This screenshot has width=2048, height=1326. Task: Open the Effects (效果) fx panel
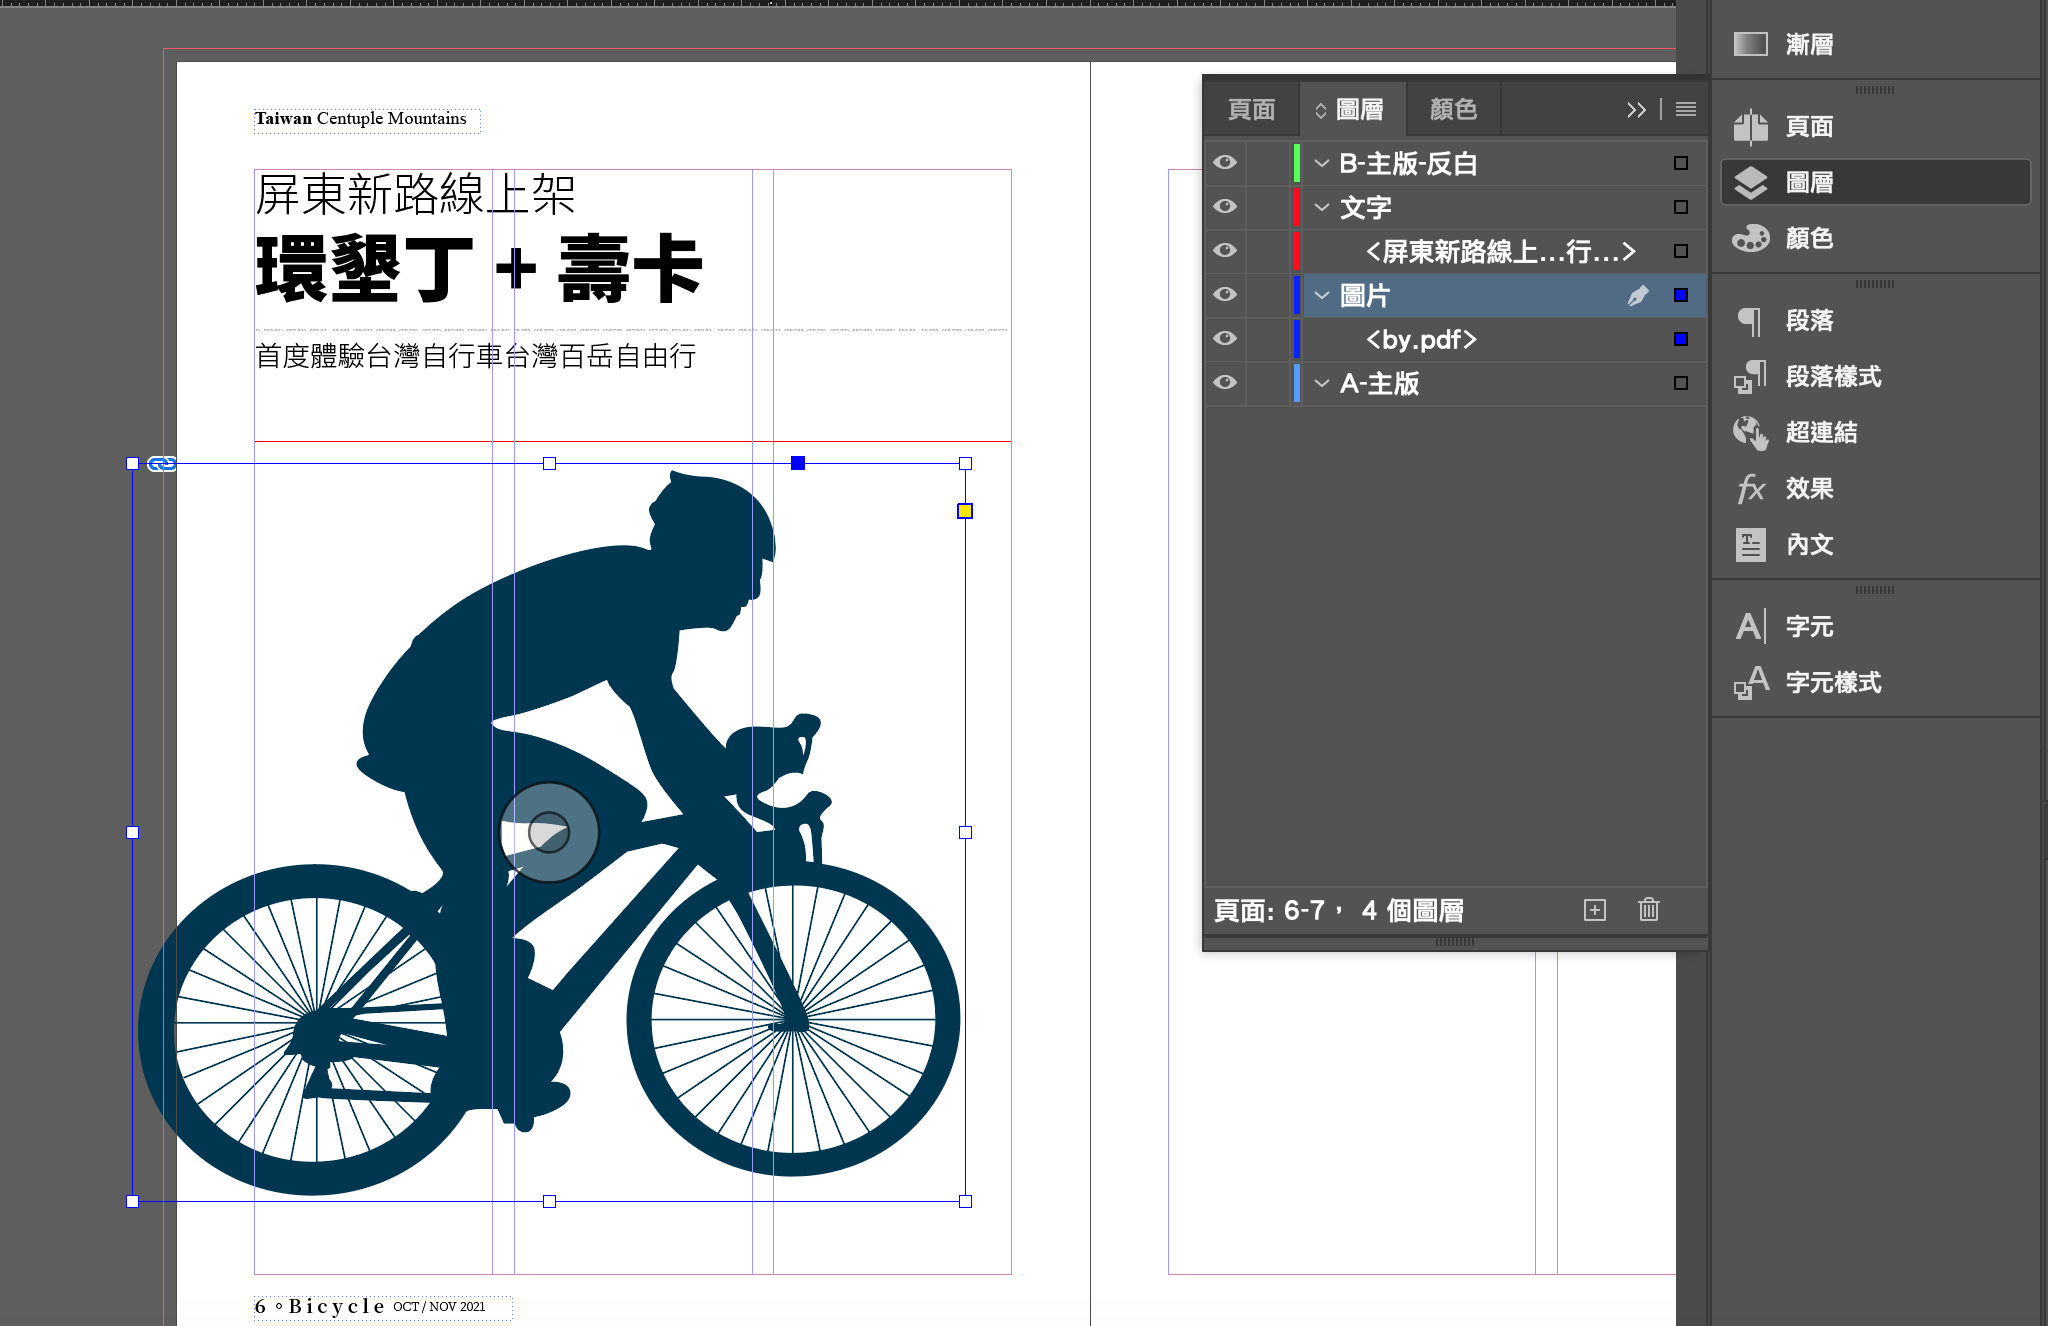(x=1750, y=488)
